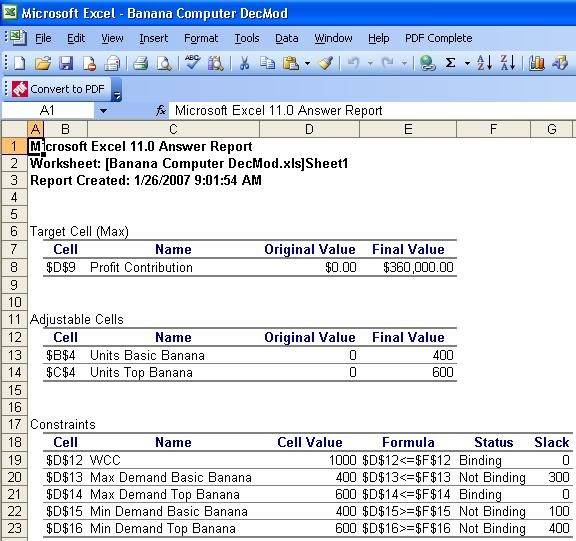576x541 pixels.
Task: Open the AutoSum functions dropdown arrow
Action: pyautogui.click(x=467, y=64)
